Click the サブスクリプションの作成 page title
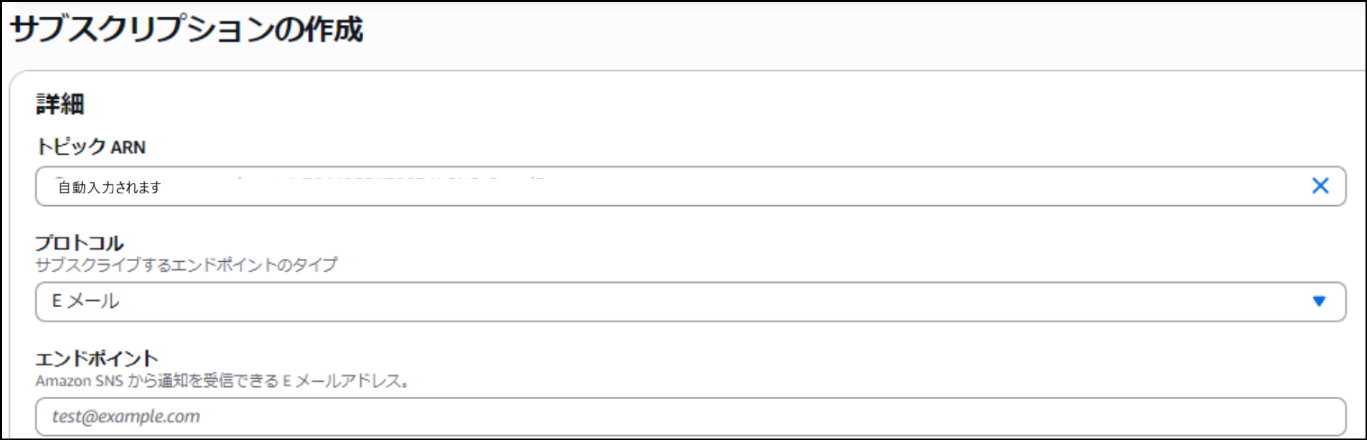Image resolution: width=1367 pixels, height=440 pixels. tap(186, 30)
